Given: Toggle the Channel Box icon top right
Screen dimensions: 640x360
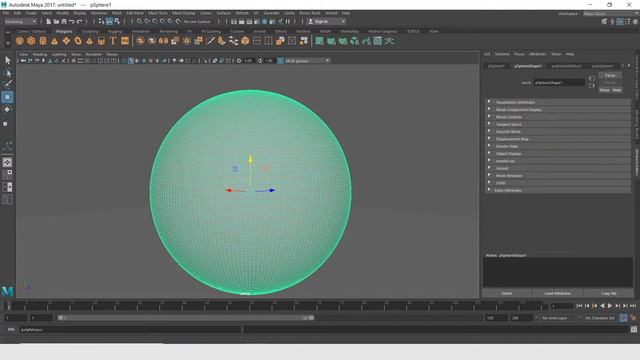Looking at the screenshot, I should coord(635,22).
